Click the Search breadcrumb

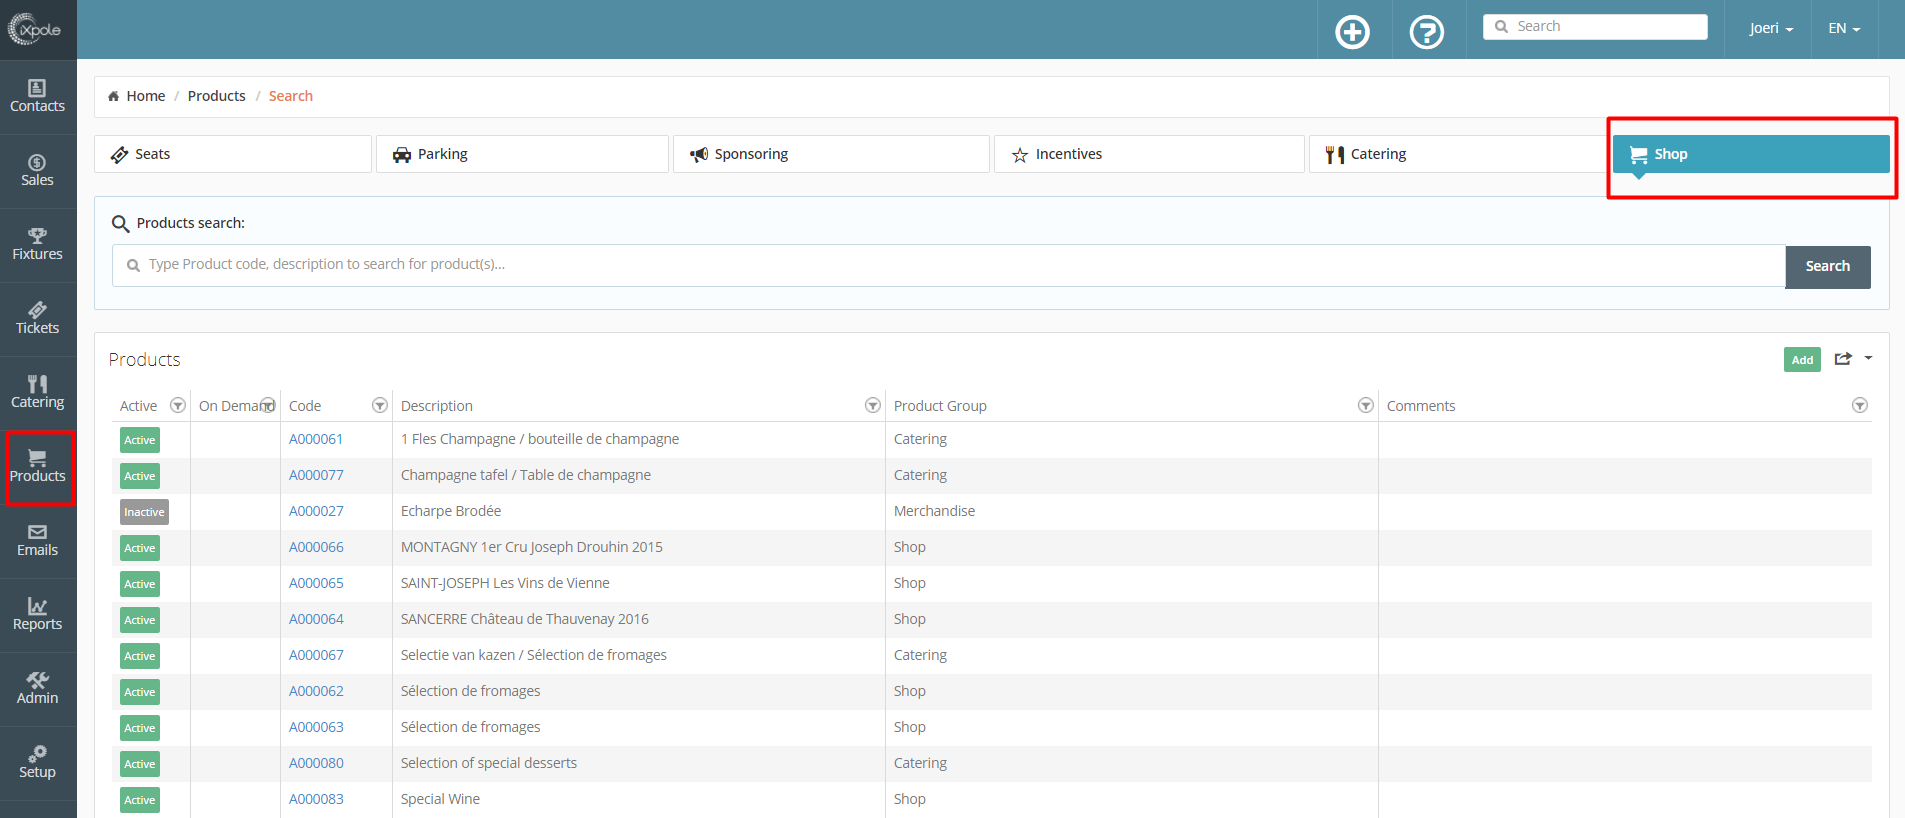click(291, 96)
